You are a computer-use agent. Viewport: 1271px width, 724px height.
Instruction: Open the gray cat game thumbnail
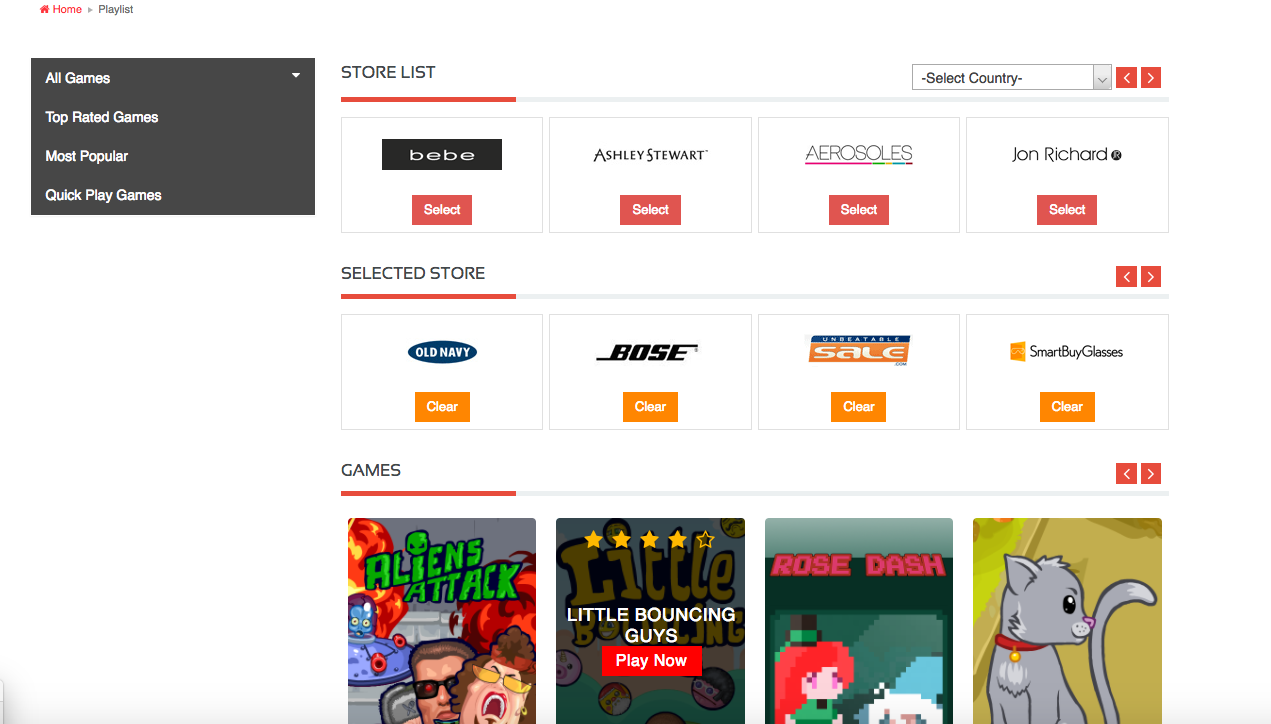[x=1067, y=621]
